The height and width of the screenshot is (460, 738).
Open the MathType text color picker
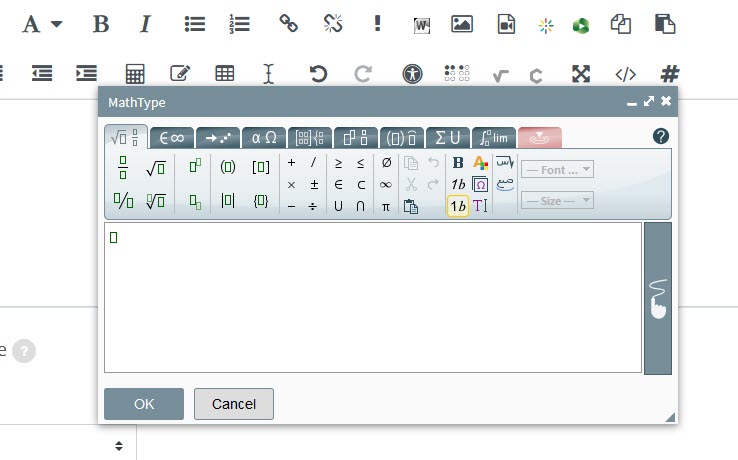click(480, 163)
